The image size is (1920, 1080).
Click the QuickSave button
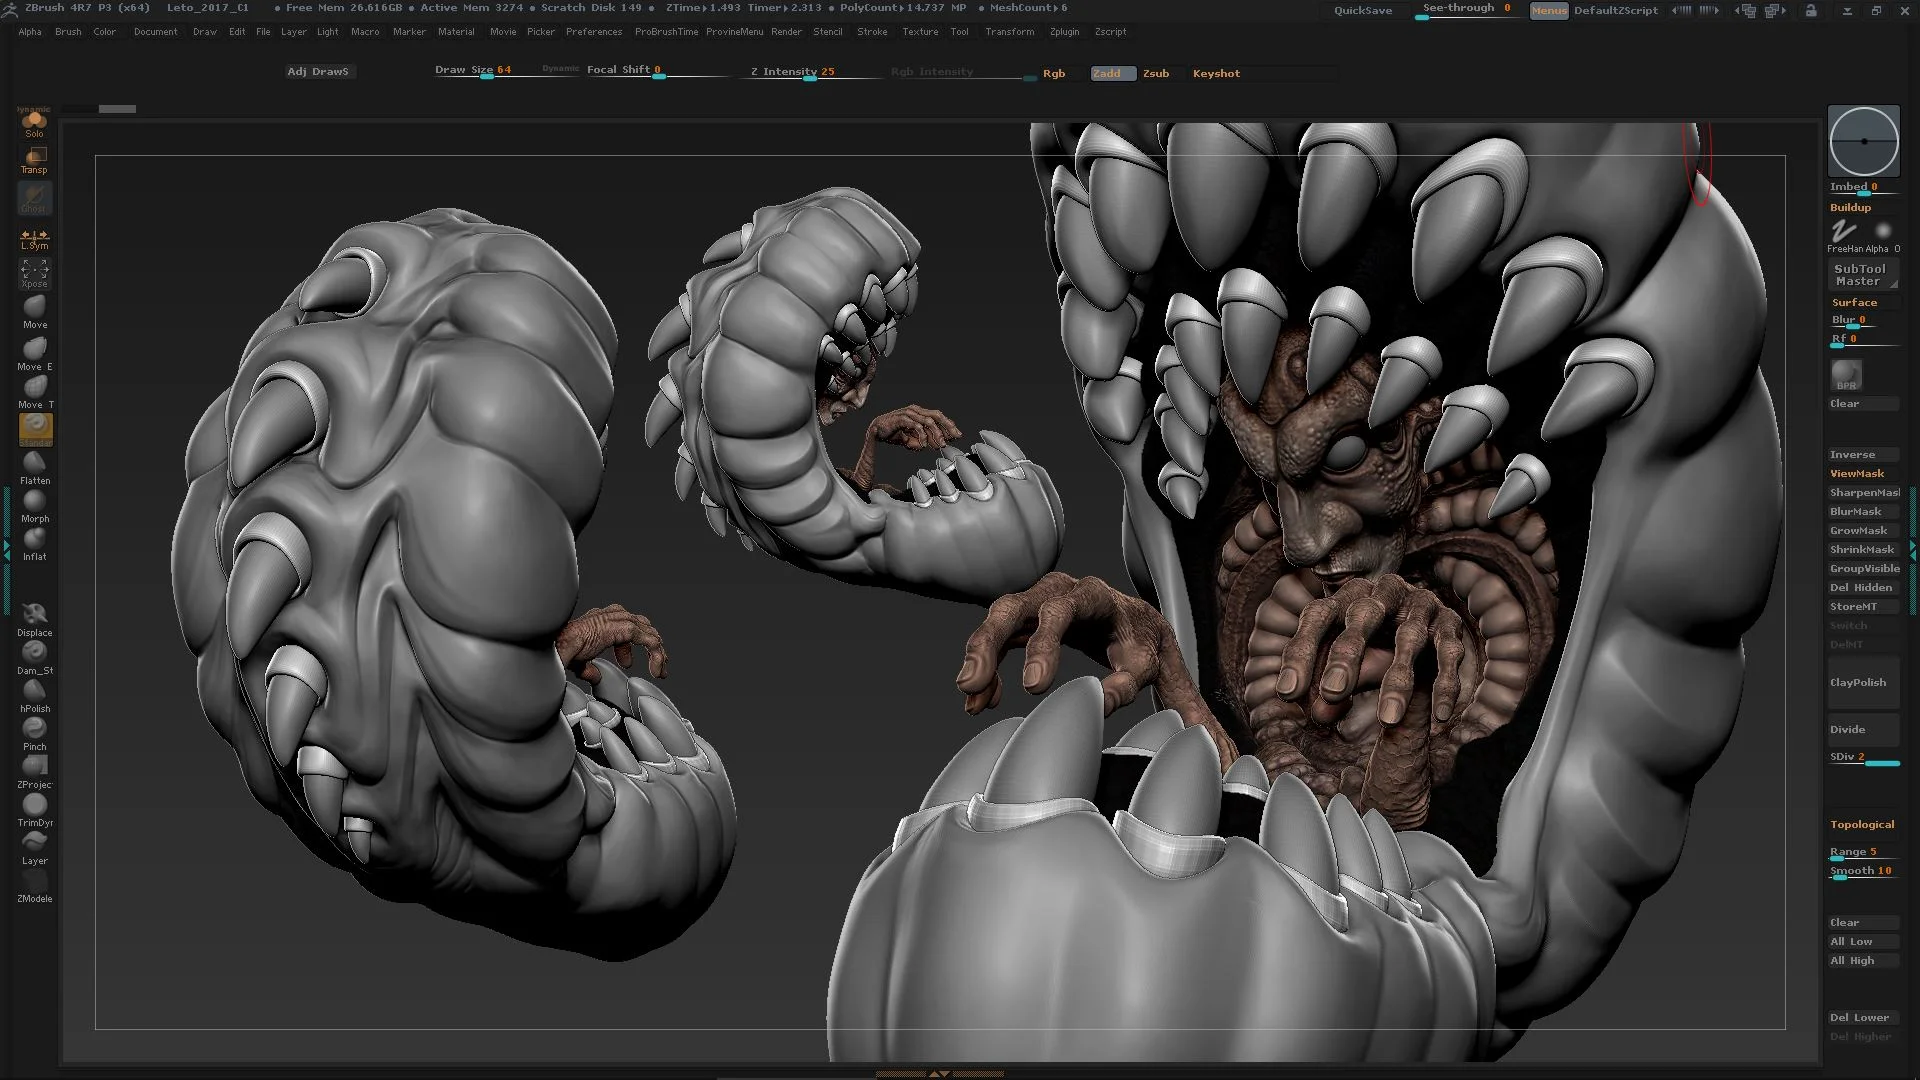point(1362,10)
